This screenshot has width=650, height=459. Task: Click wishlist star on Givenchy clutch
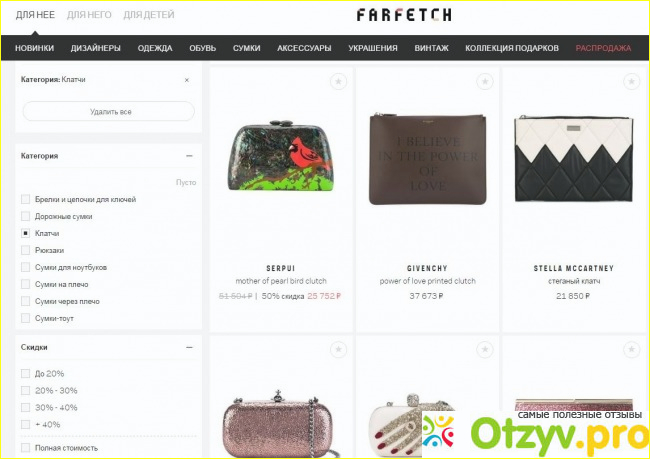[485, 81]
